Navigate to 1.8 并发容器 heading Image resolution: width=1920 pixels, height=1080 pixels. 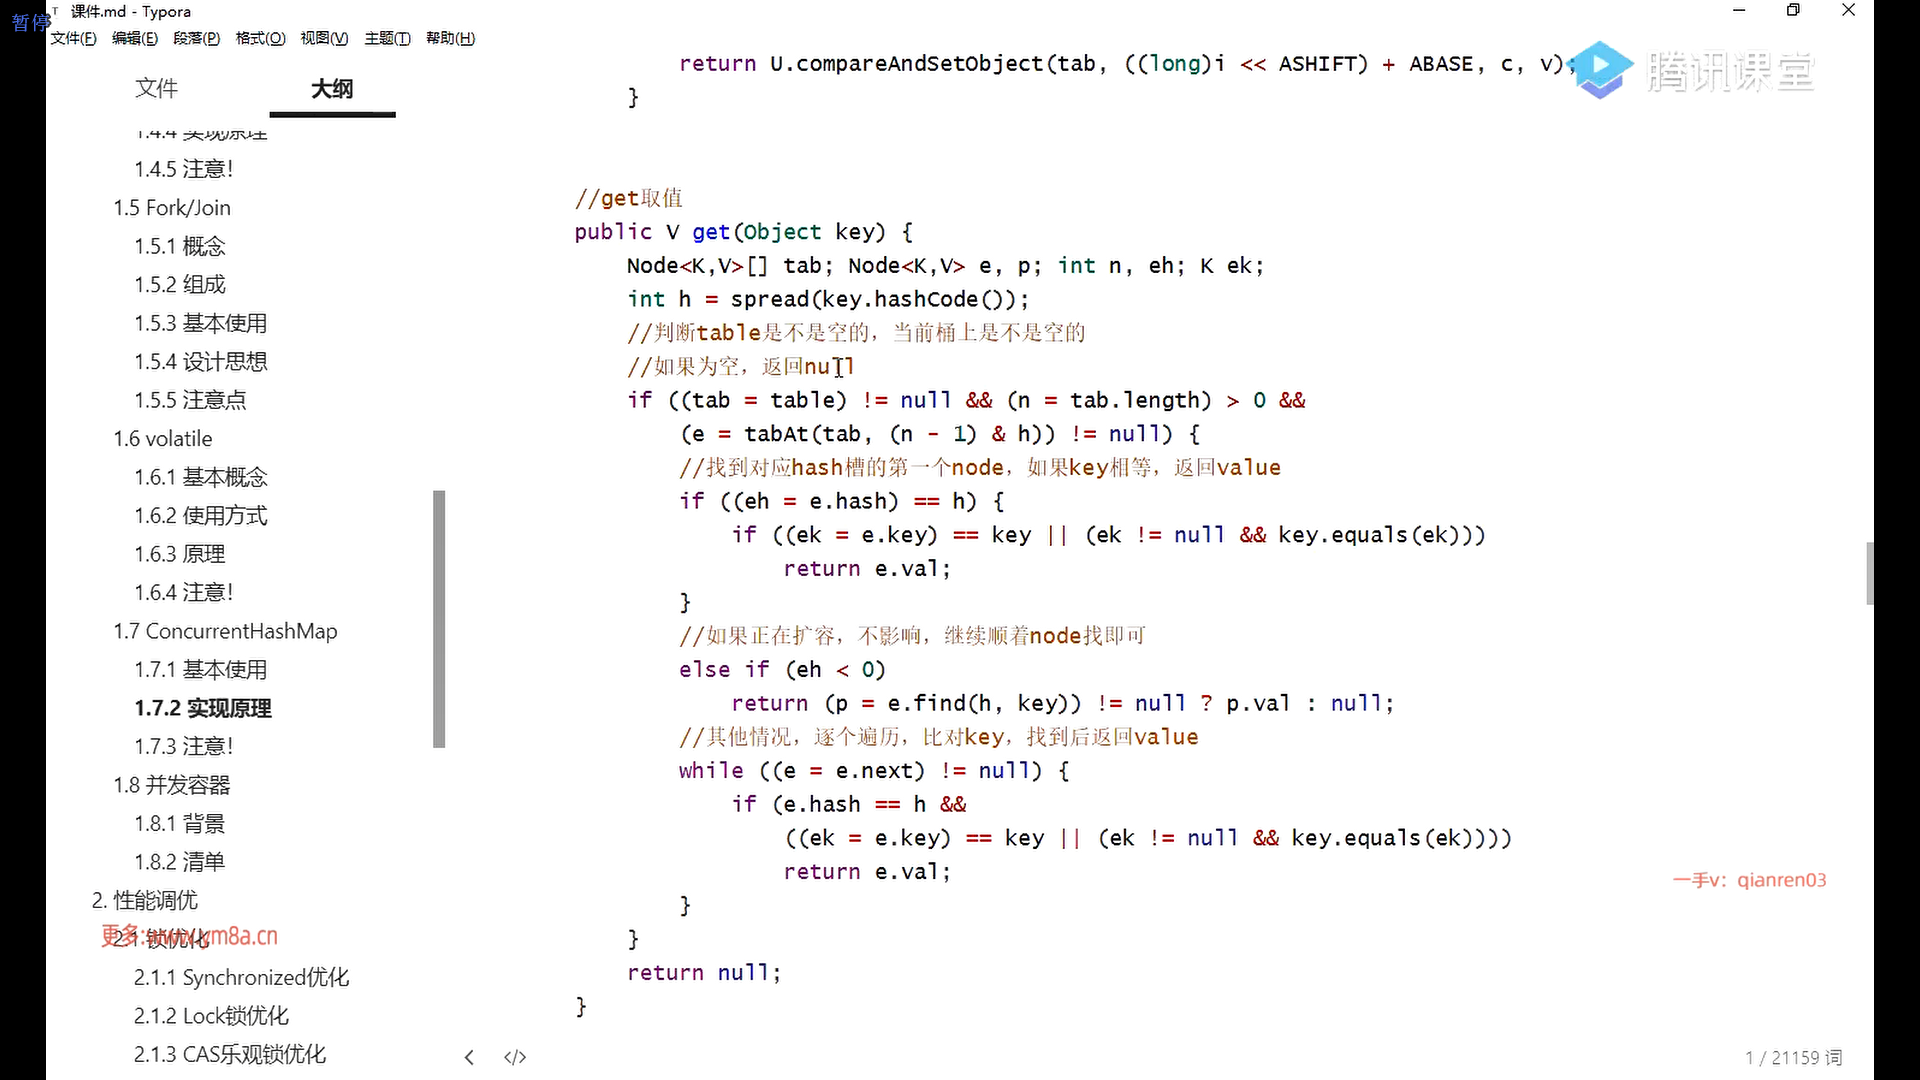point(172,785)
